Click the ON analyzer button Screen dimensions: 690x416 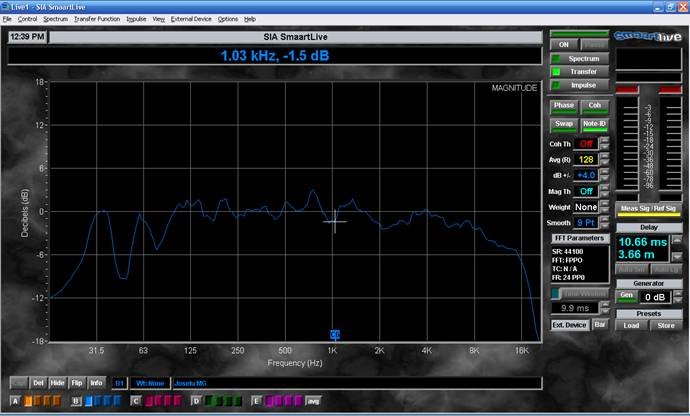point(564,44)
